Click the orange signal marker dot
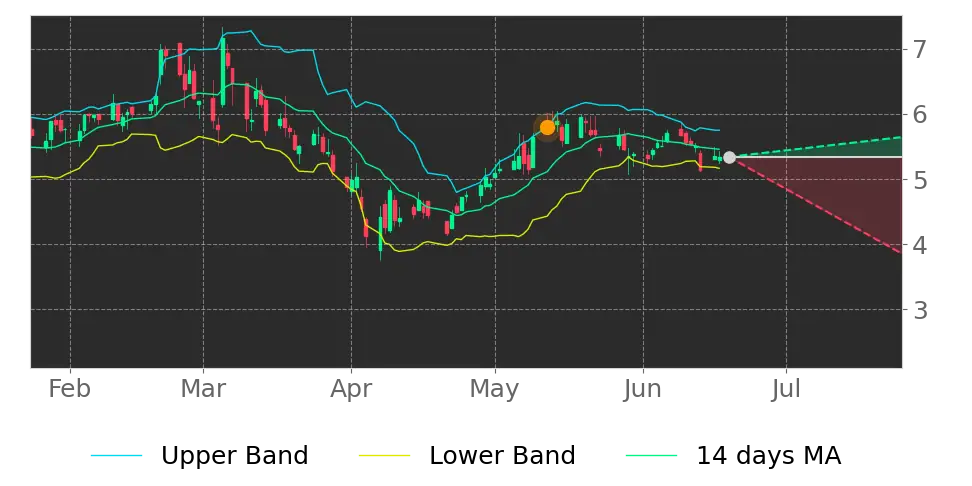The width and height of the screenshot is (972, 486). [547, 128]
